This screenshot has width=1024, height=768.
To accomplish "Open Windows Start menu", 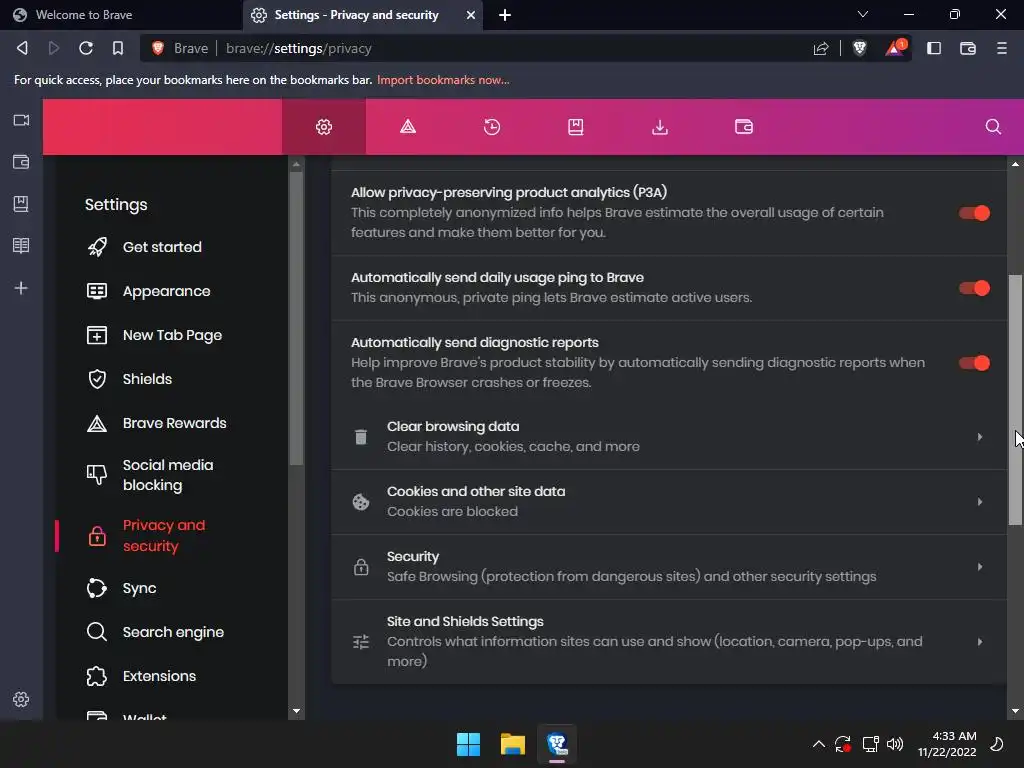I will 468,744.
